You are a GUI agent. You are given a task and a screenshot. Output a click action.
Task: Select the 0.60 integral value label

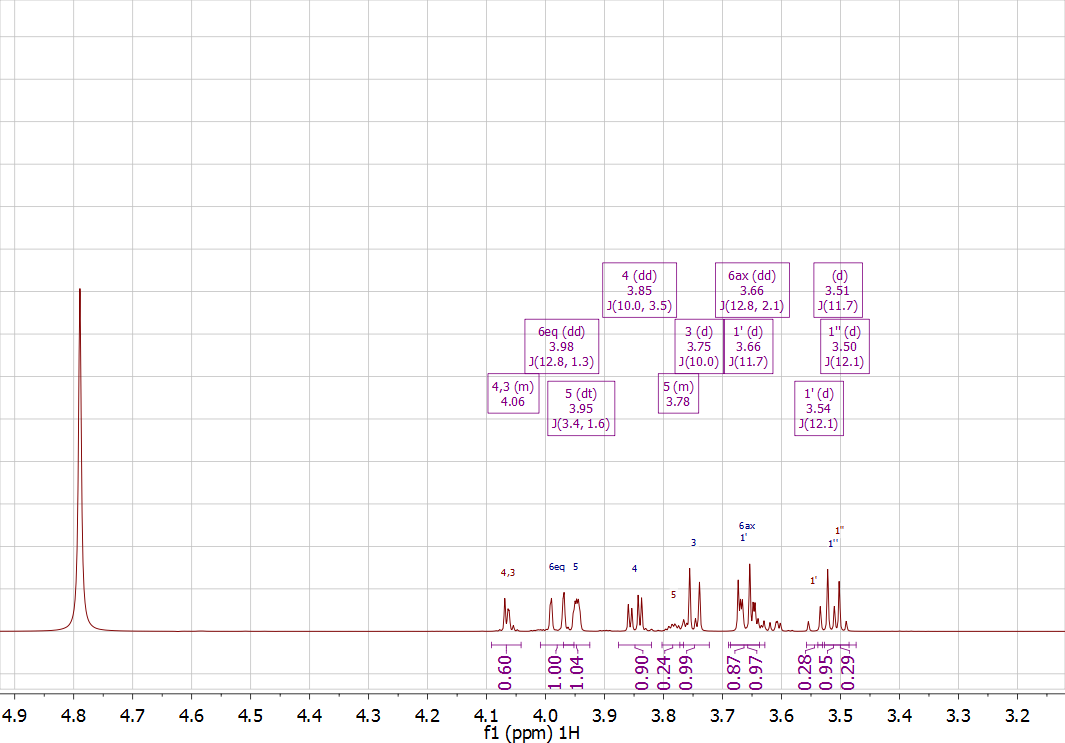pos(504,673)
